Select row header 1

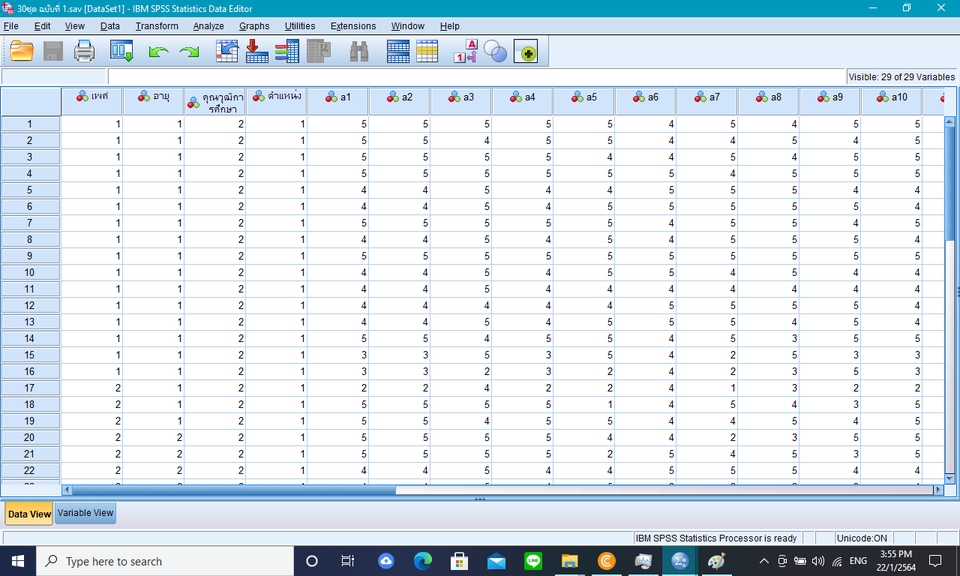click(x=30, y=124)
